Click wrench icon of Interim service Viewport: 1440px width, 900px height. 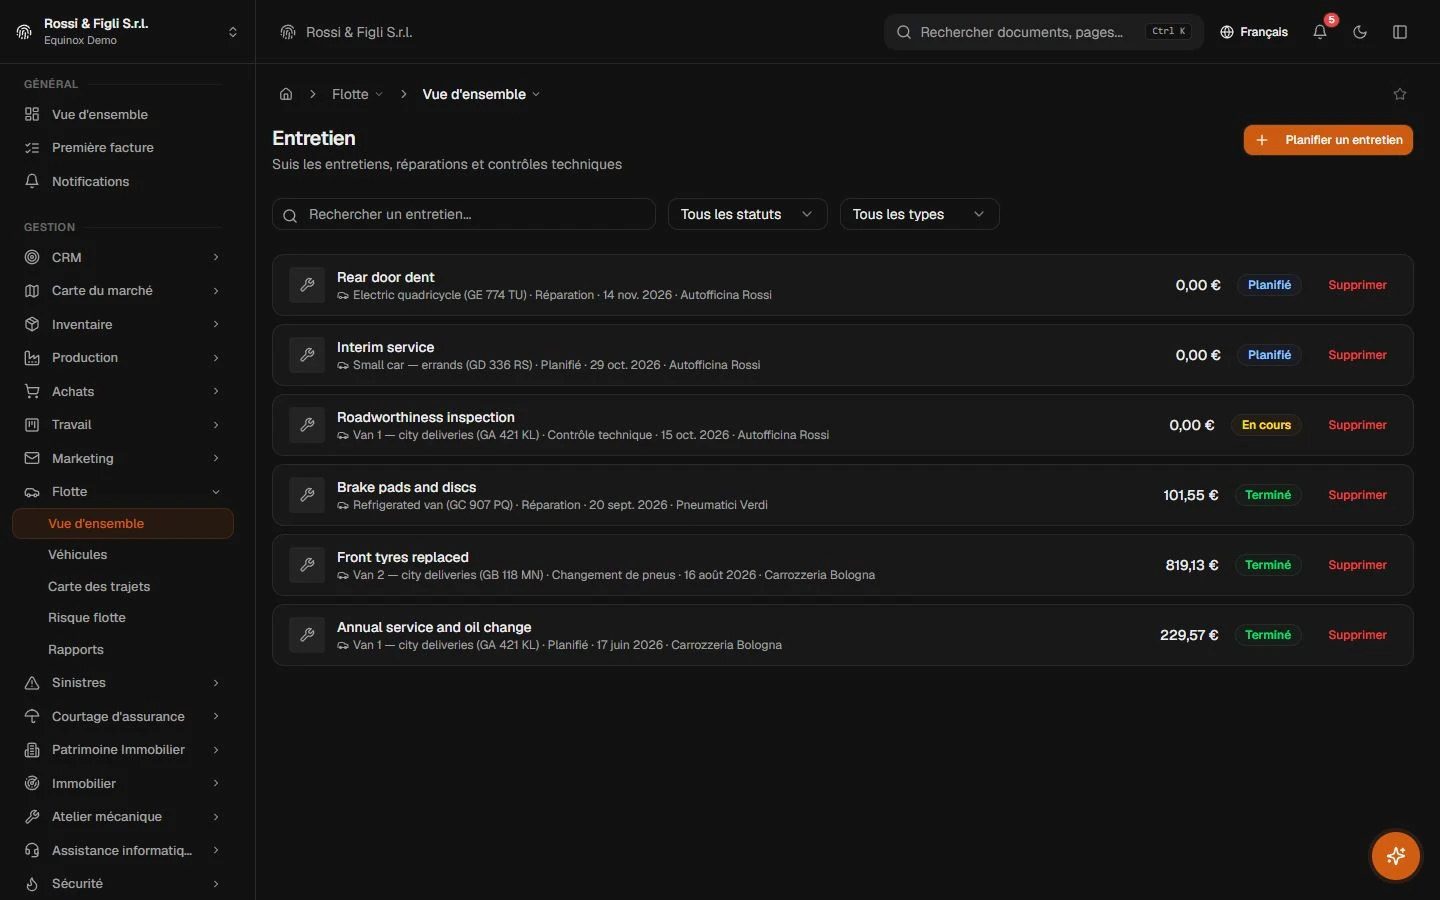tap(307, 355)
